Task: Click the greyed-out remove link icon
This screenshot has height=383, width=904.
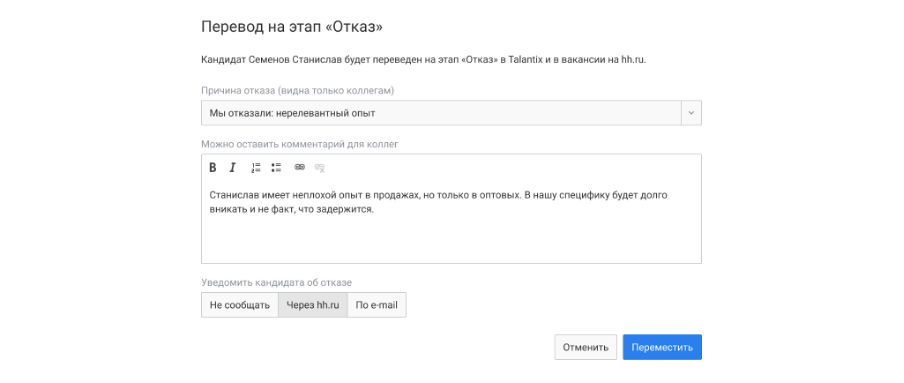Action: pos(319,168)
